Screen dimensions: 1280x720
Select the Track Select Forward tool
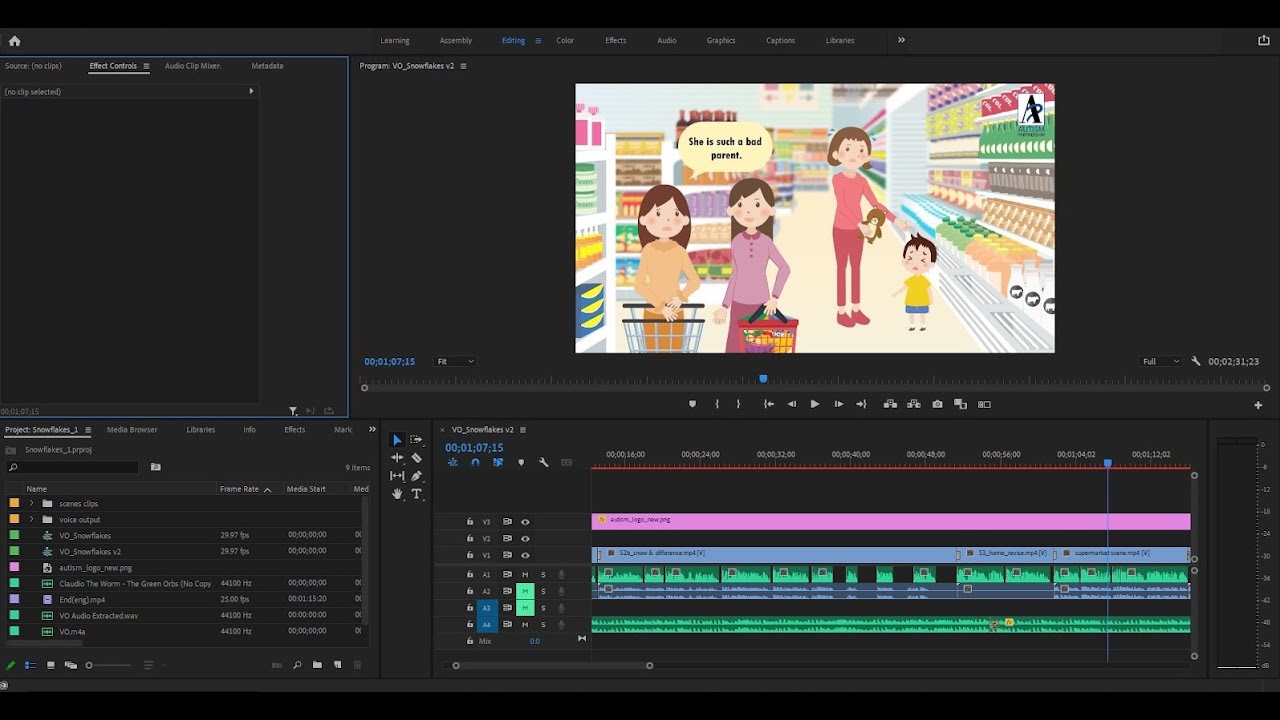click(x=416, y=440)
